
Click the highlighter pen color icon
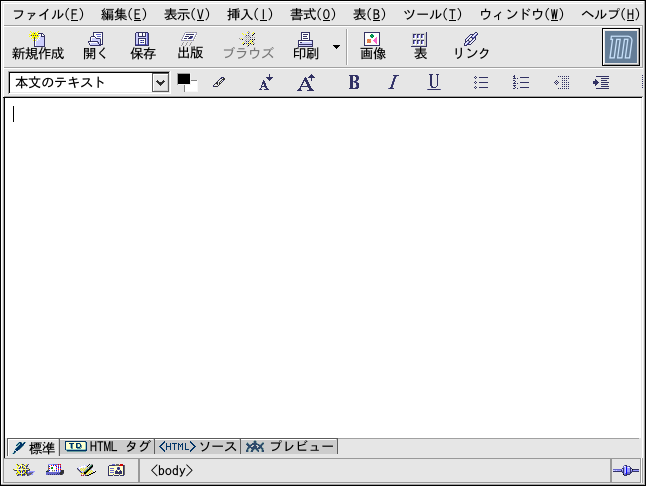point(219,83)
